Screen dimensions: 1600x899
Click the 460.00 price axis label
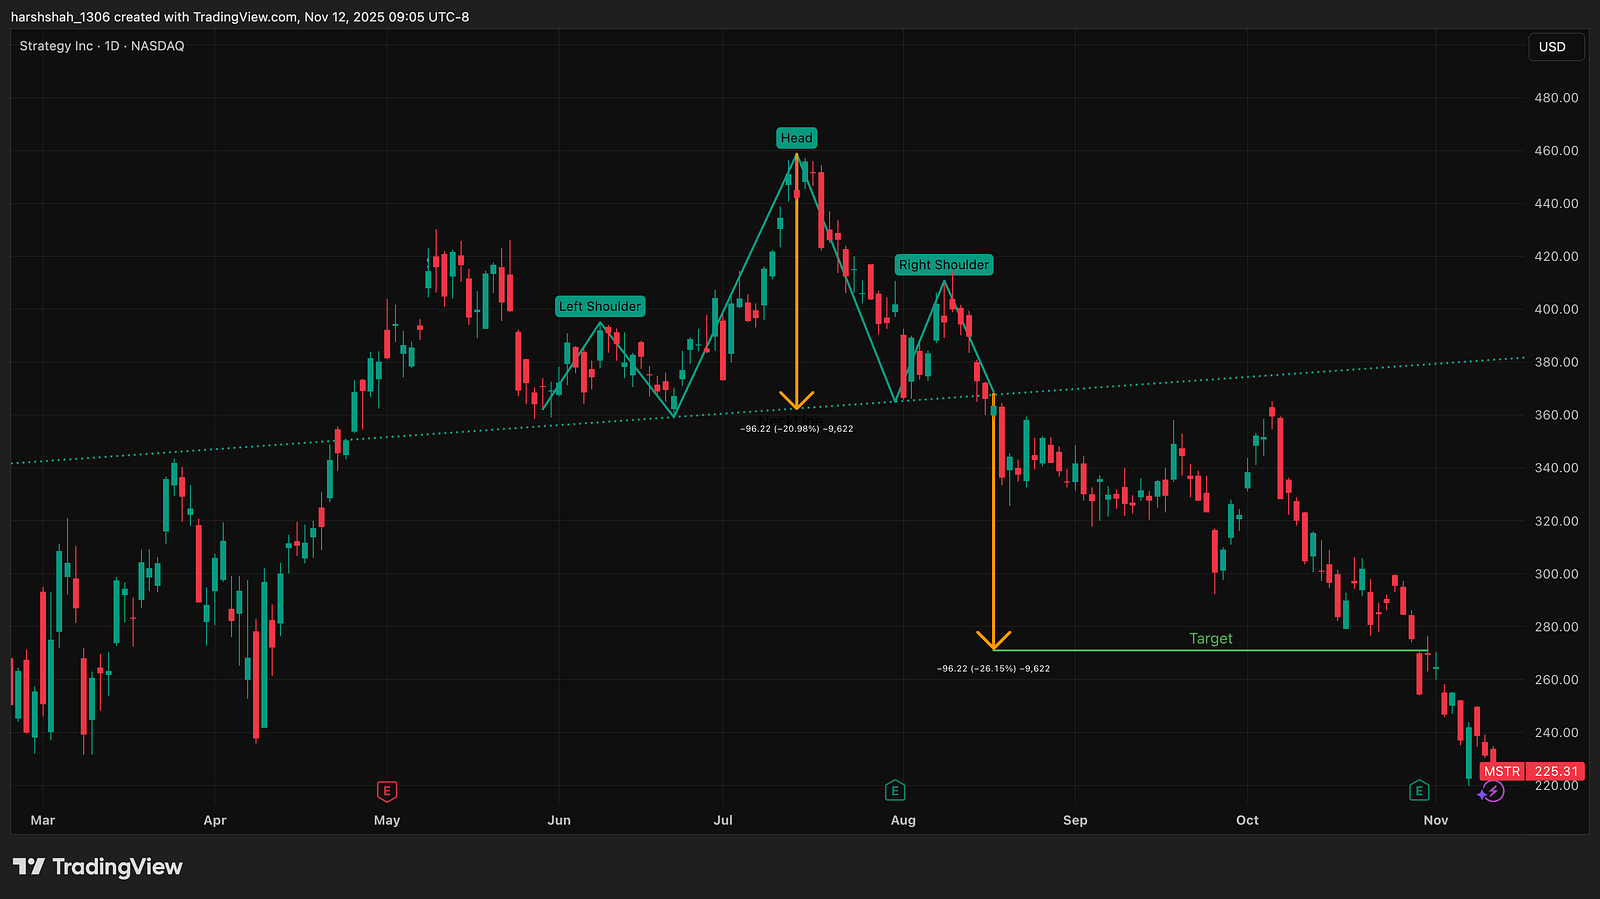coord(1556,151)
